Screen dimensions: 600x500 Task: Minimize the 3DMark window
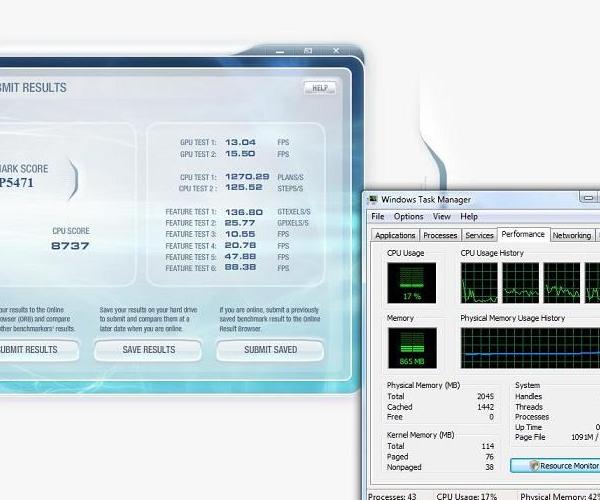click(280, 51)
